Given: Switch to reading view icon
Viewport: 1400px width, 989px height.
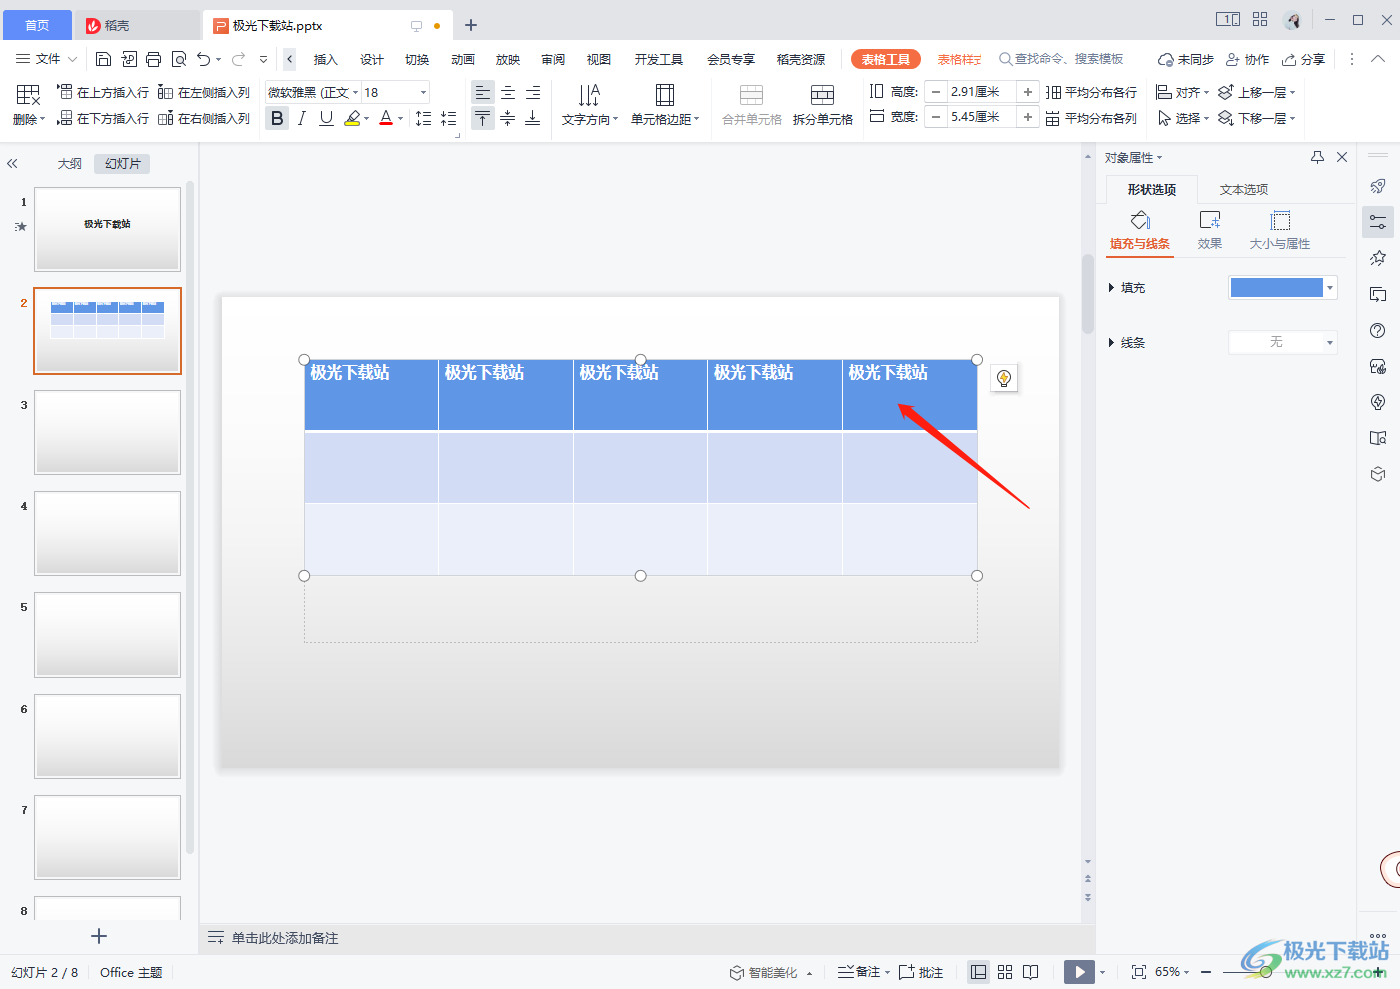Looking at the screenshot, I should pyautogui.click(x=1031, y=972).
